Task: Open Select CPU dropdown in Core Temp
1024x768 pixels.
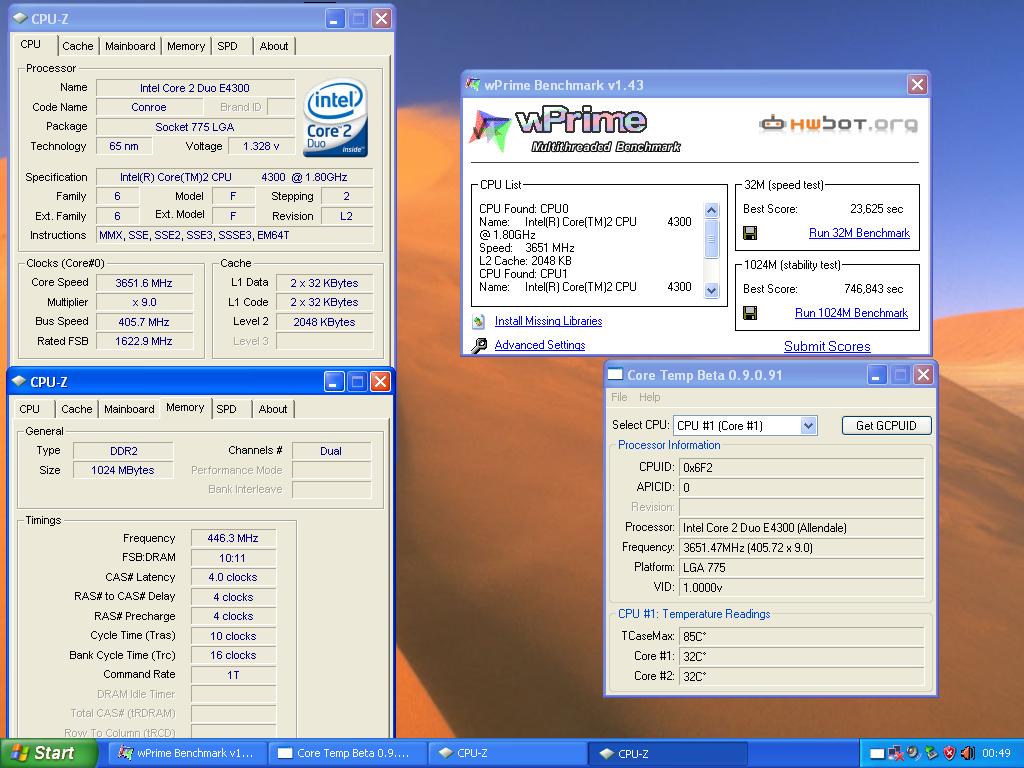Action: point(808,426)
